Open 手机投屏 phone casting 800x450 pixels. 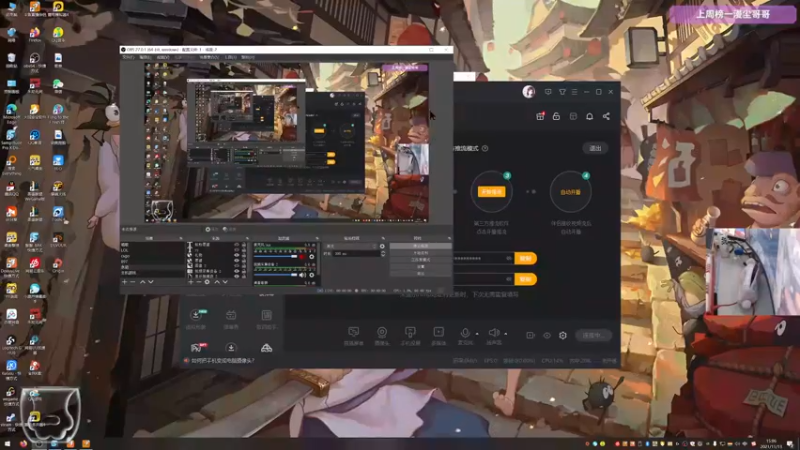[x=410, y=336]
